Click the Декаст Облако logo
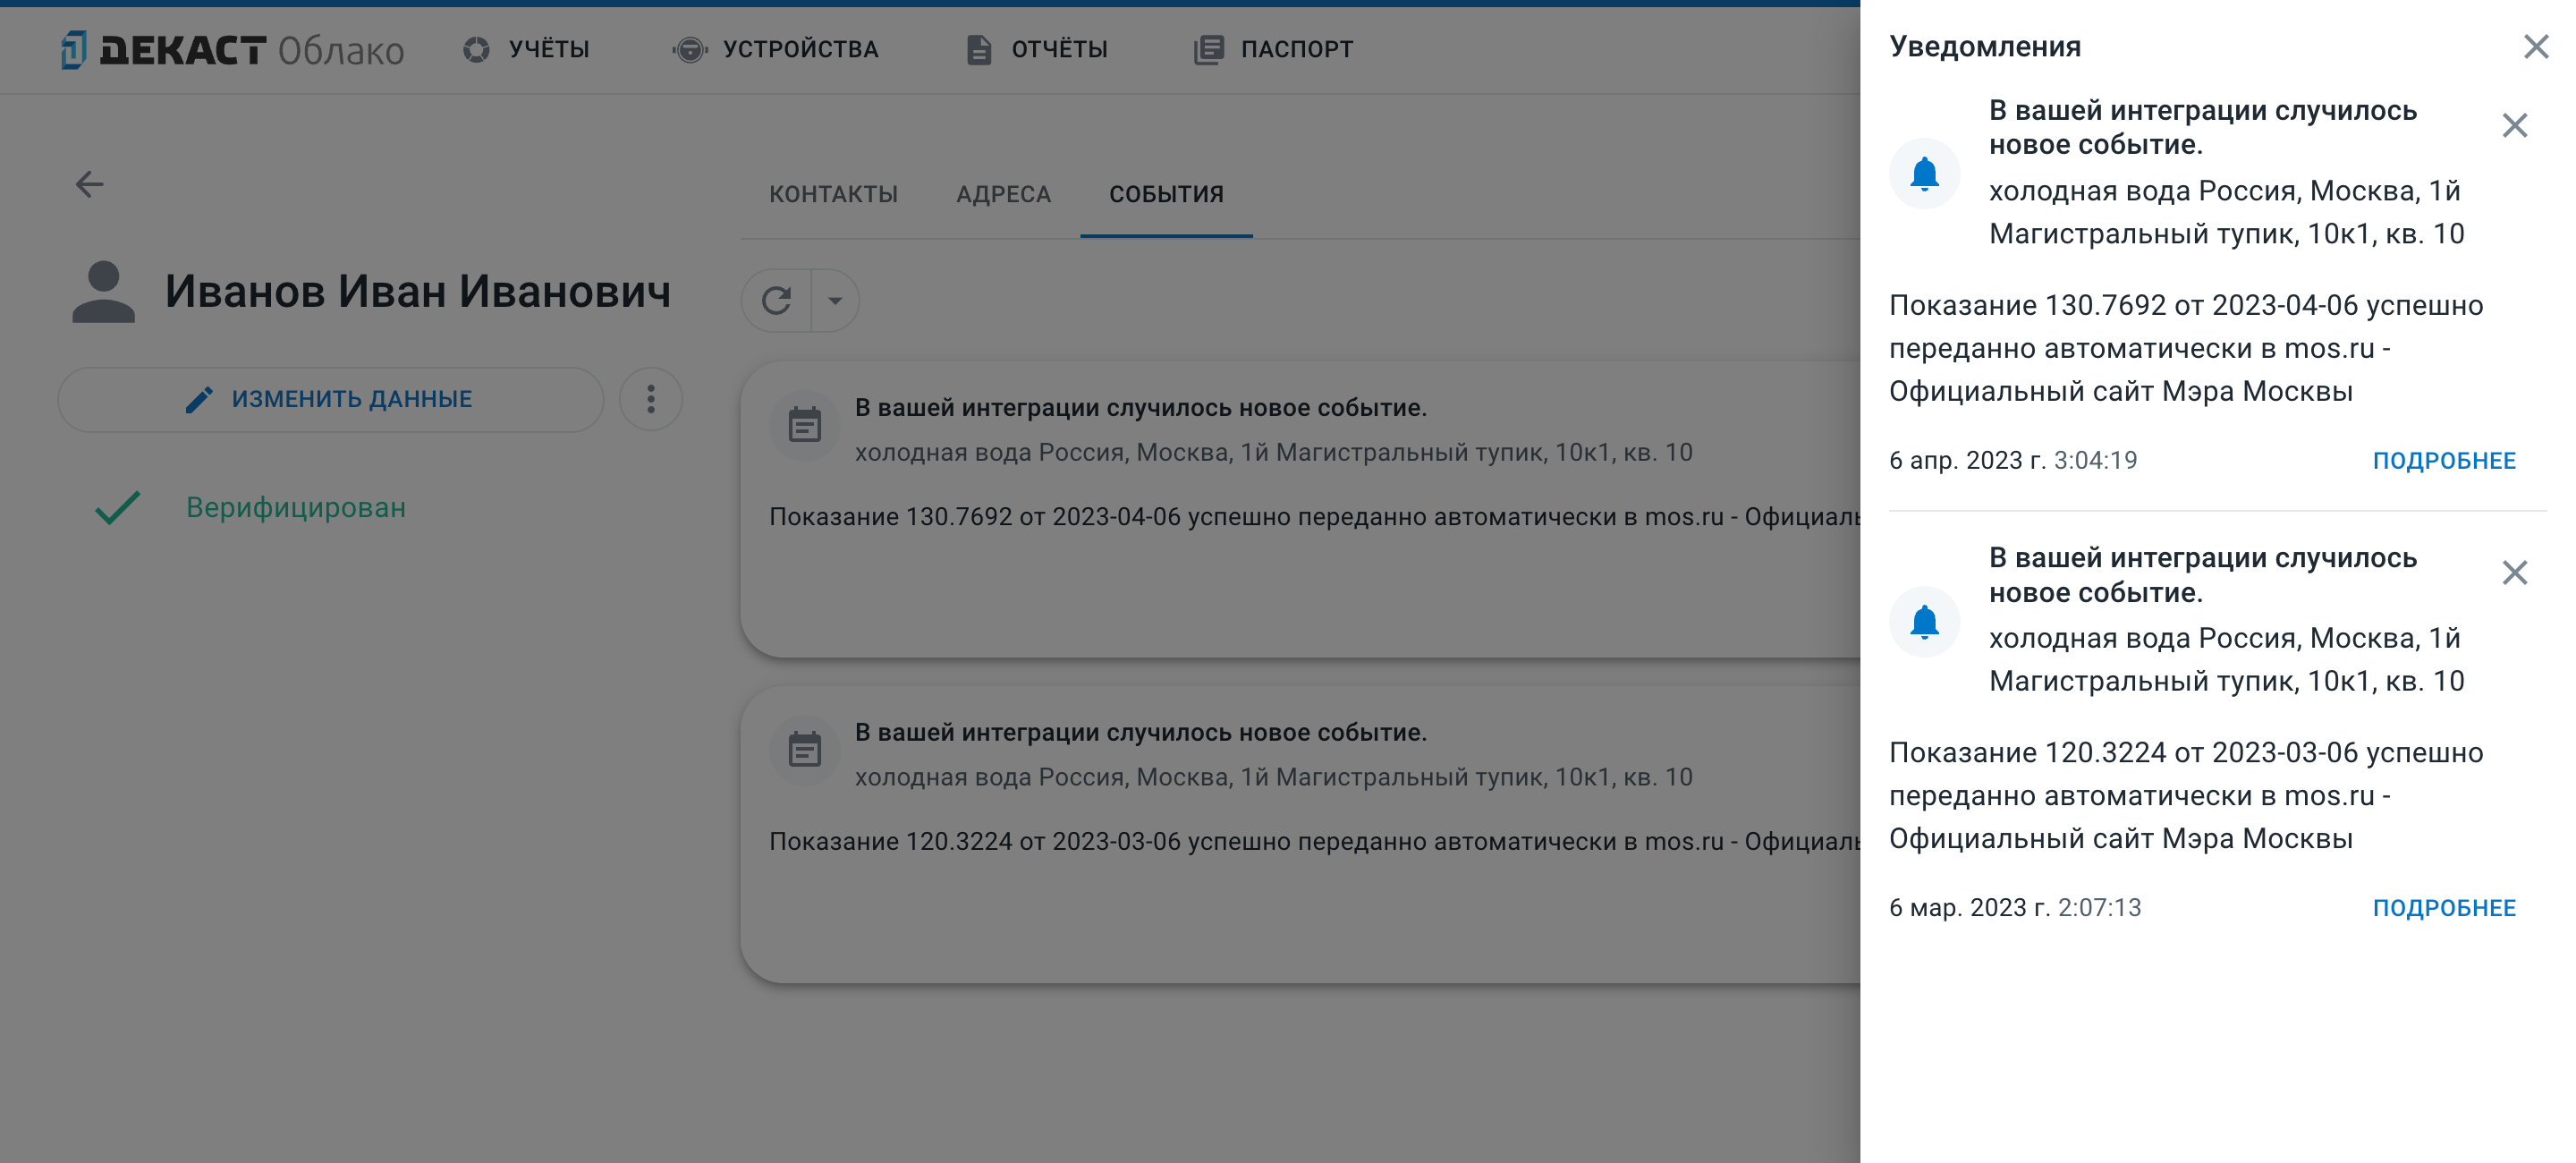Screen dimensions: 2576x1163 (x=232, y=49)
